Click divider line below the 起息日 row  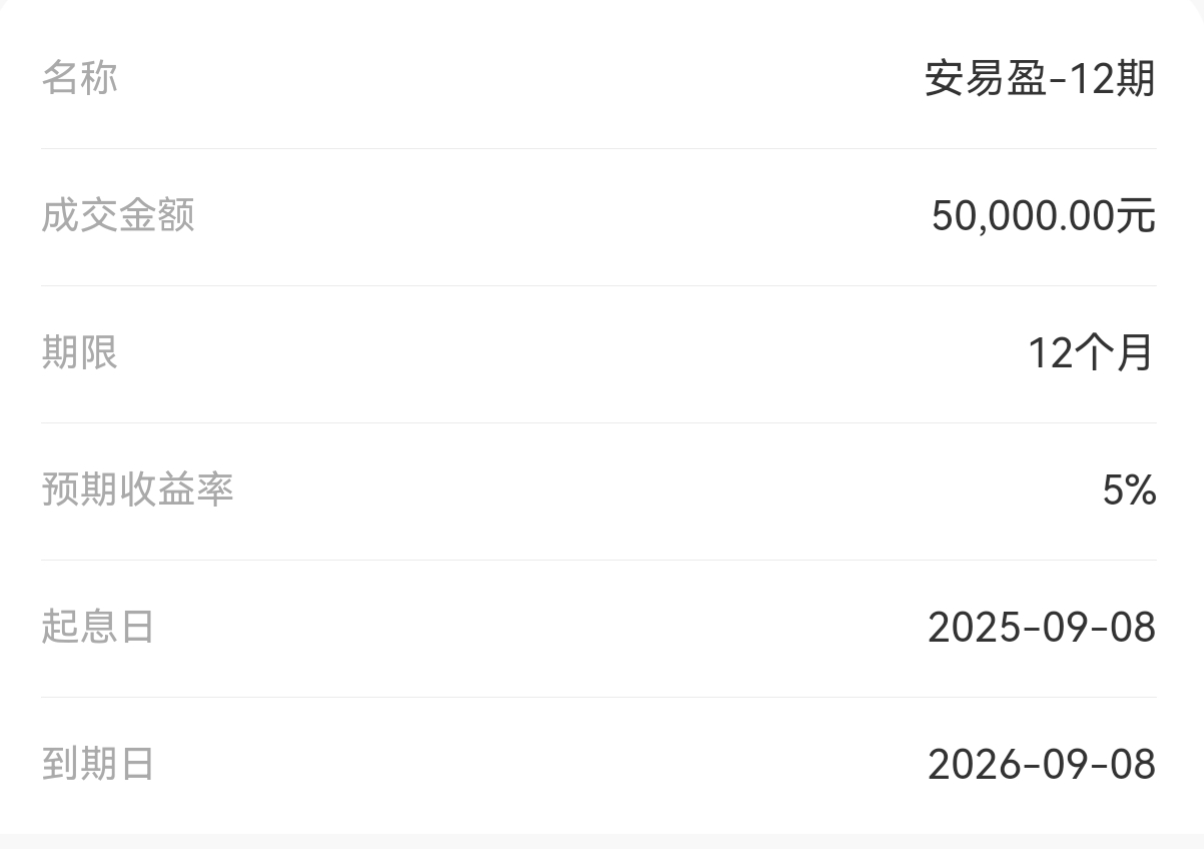click(599, 697)
